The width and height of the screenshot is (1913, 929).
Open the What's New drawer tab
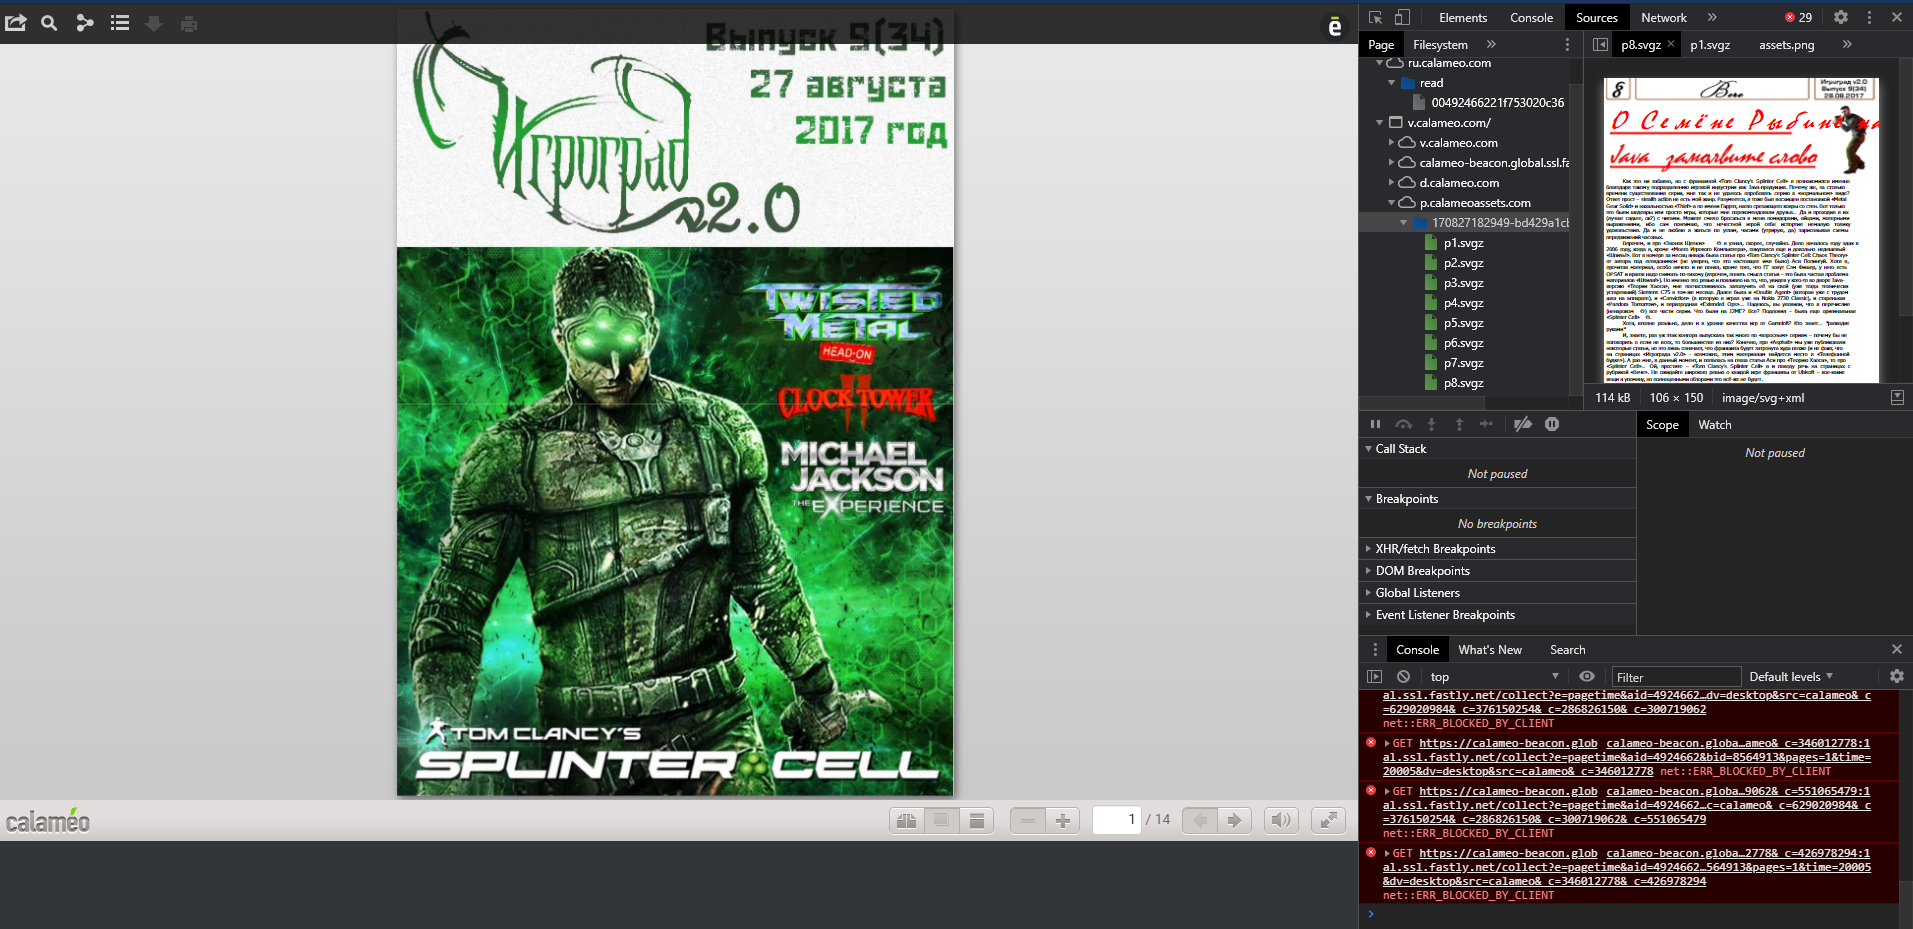[1490, 650]
